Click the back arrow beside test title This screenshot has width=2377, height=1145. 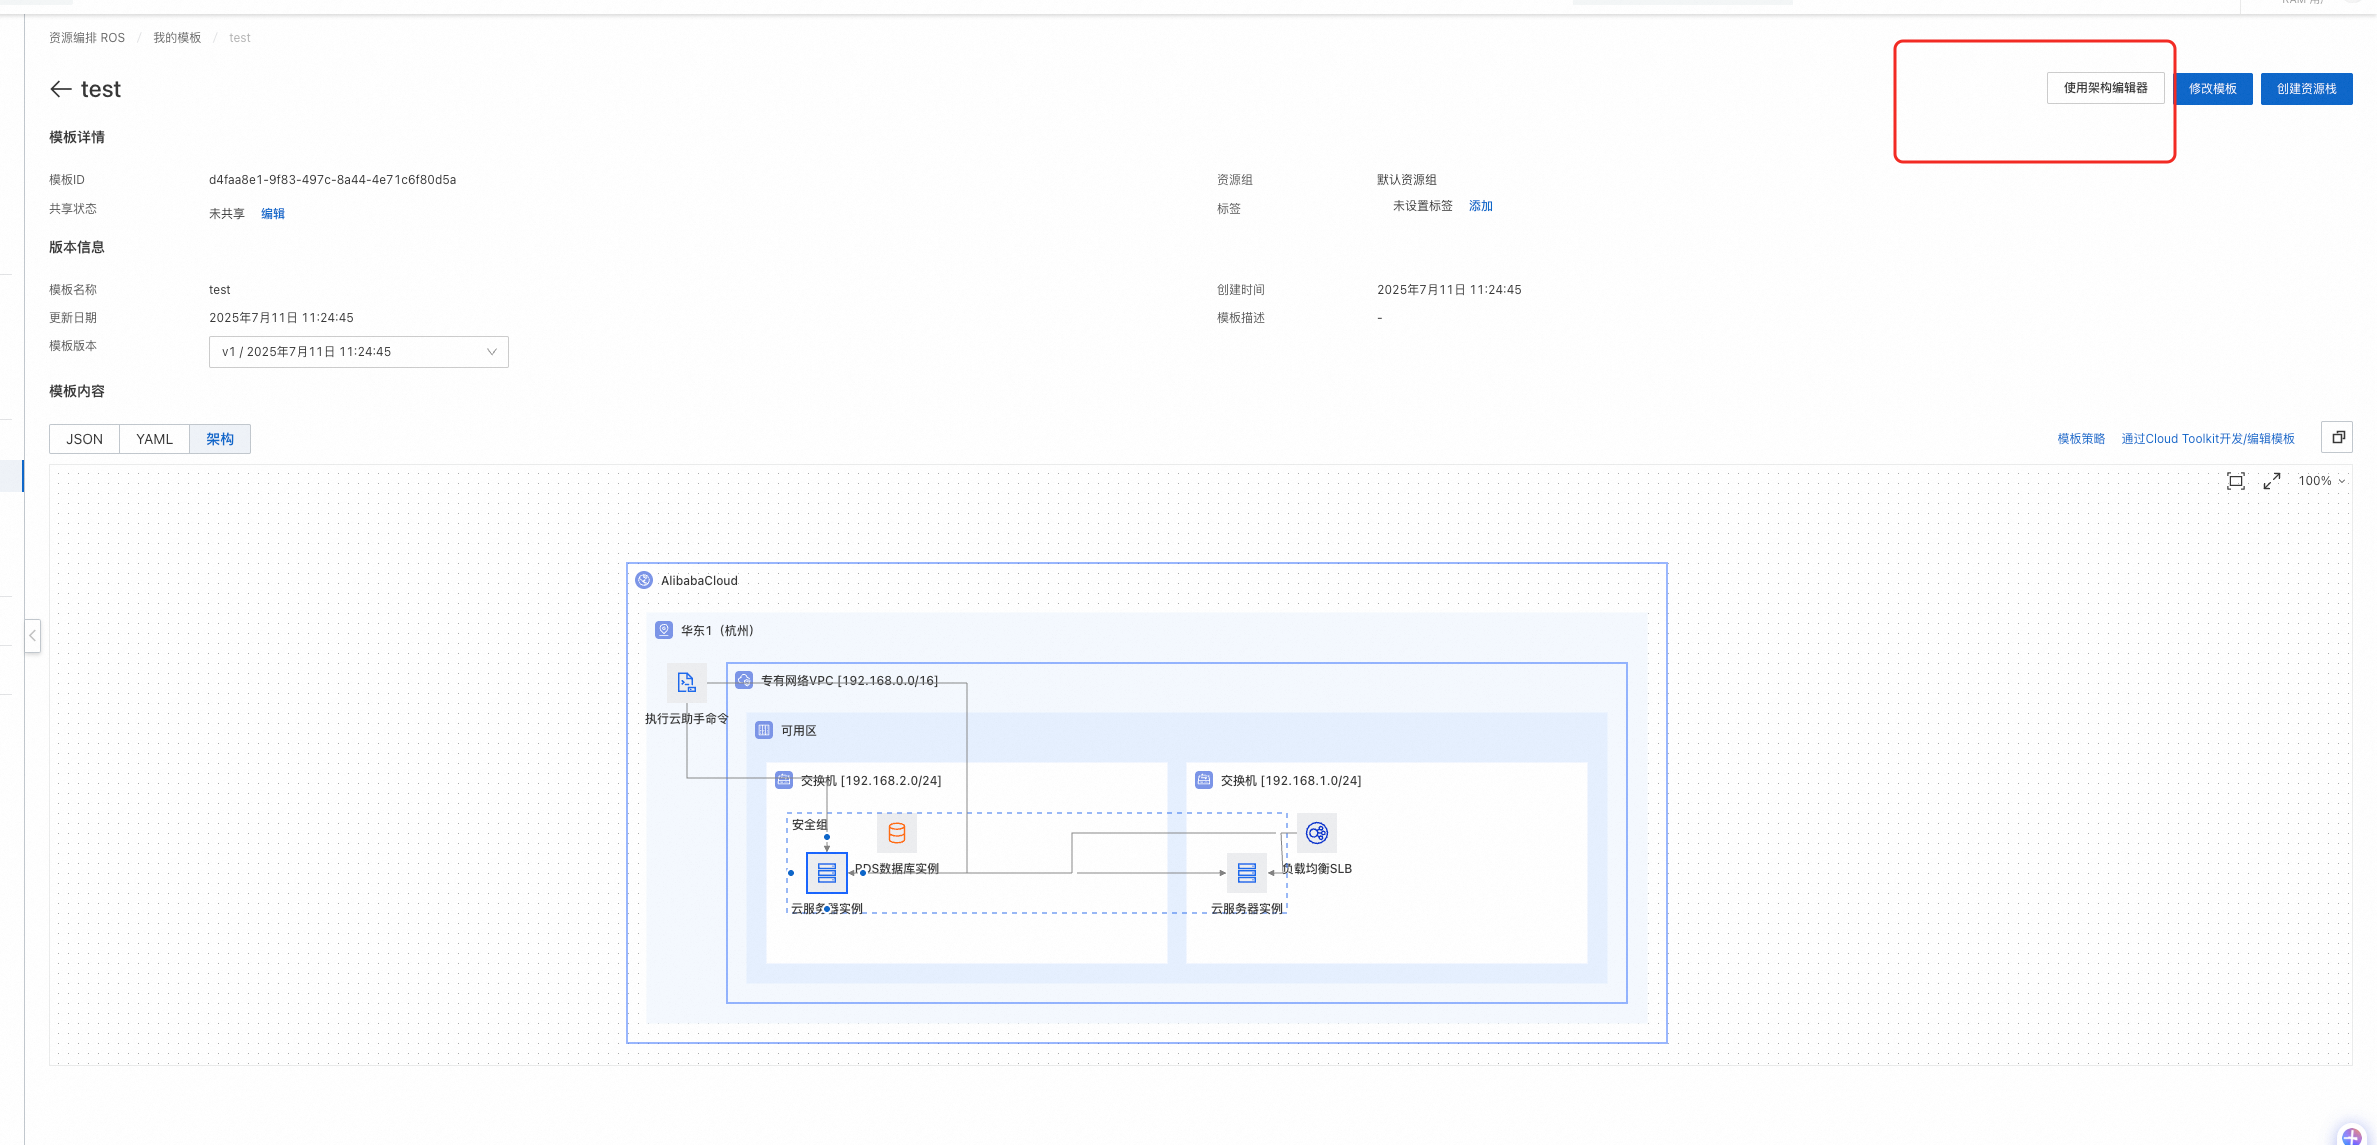pyautogui.click(x=60, y=89)
